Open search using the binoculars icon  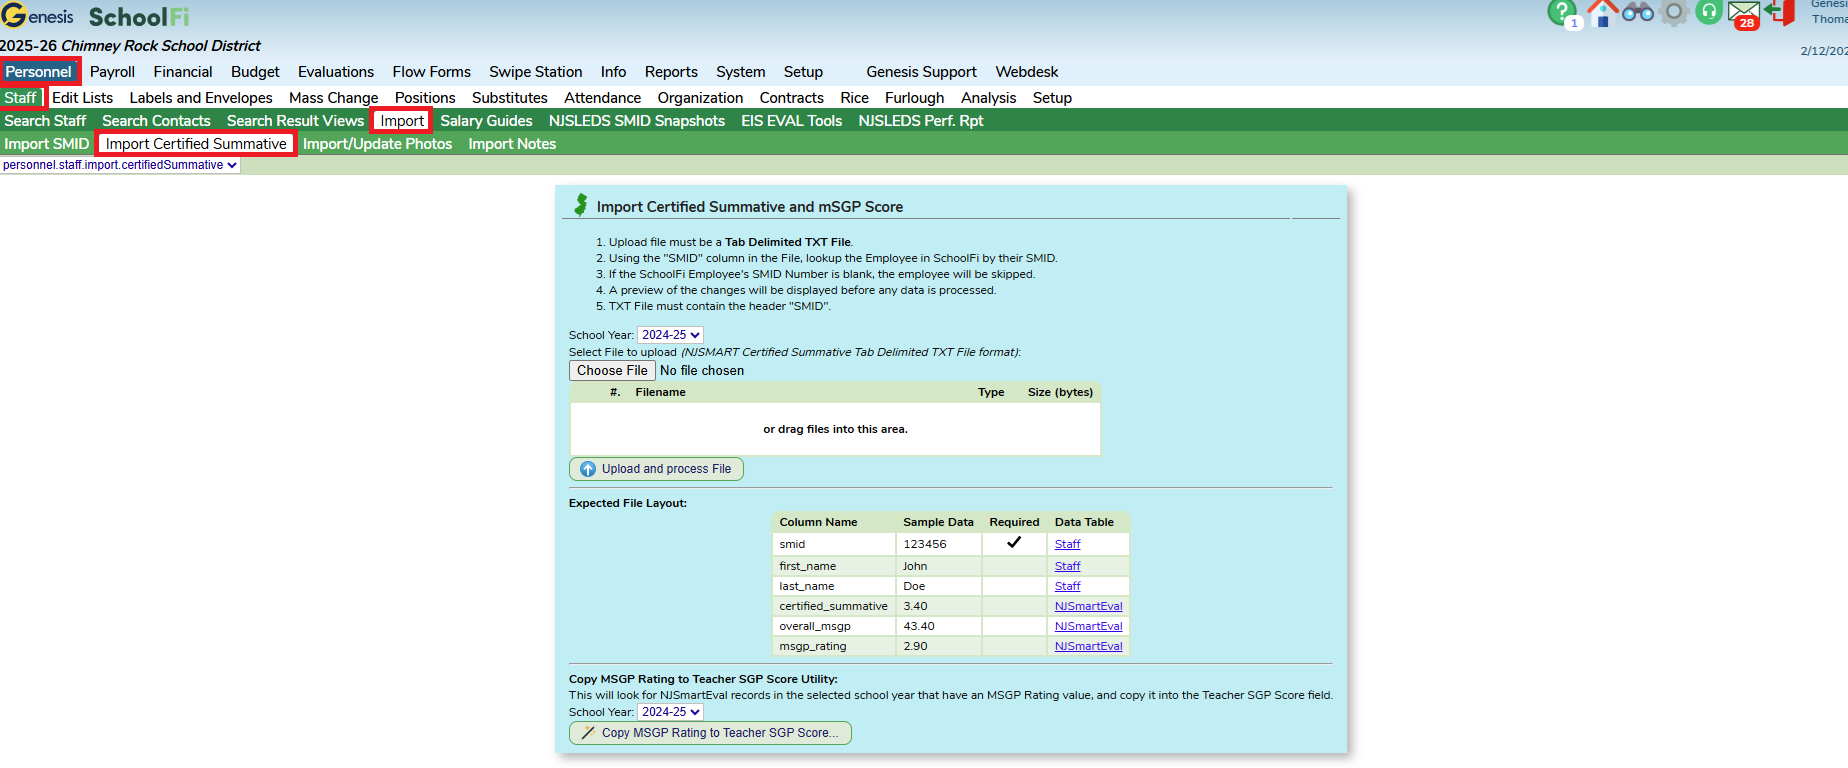(1638, 12)
